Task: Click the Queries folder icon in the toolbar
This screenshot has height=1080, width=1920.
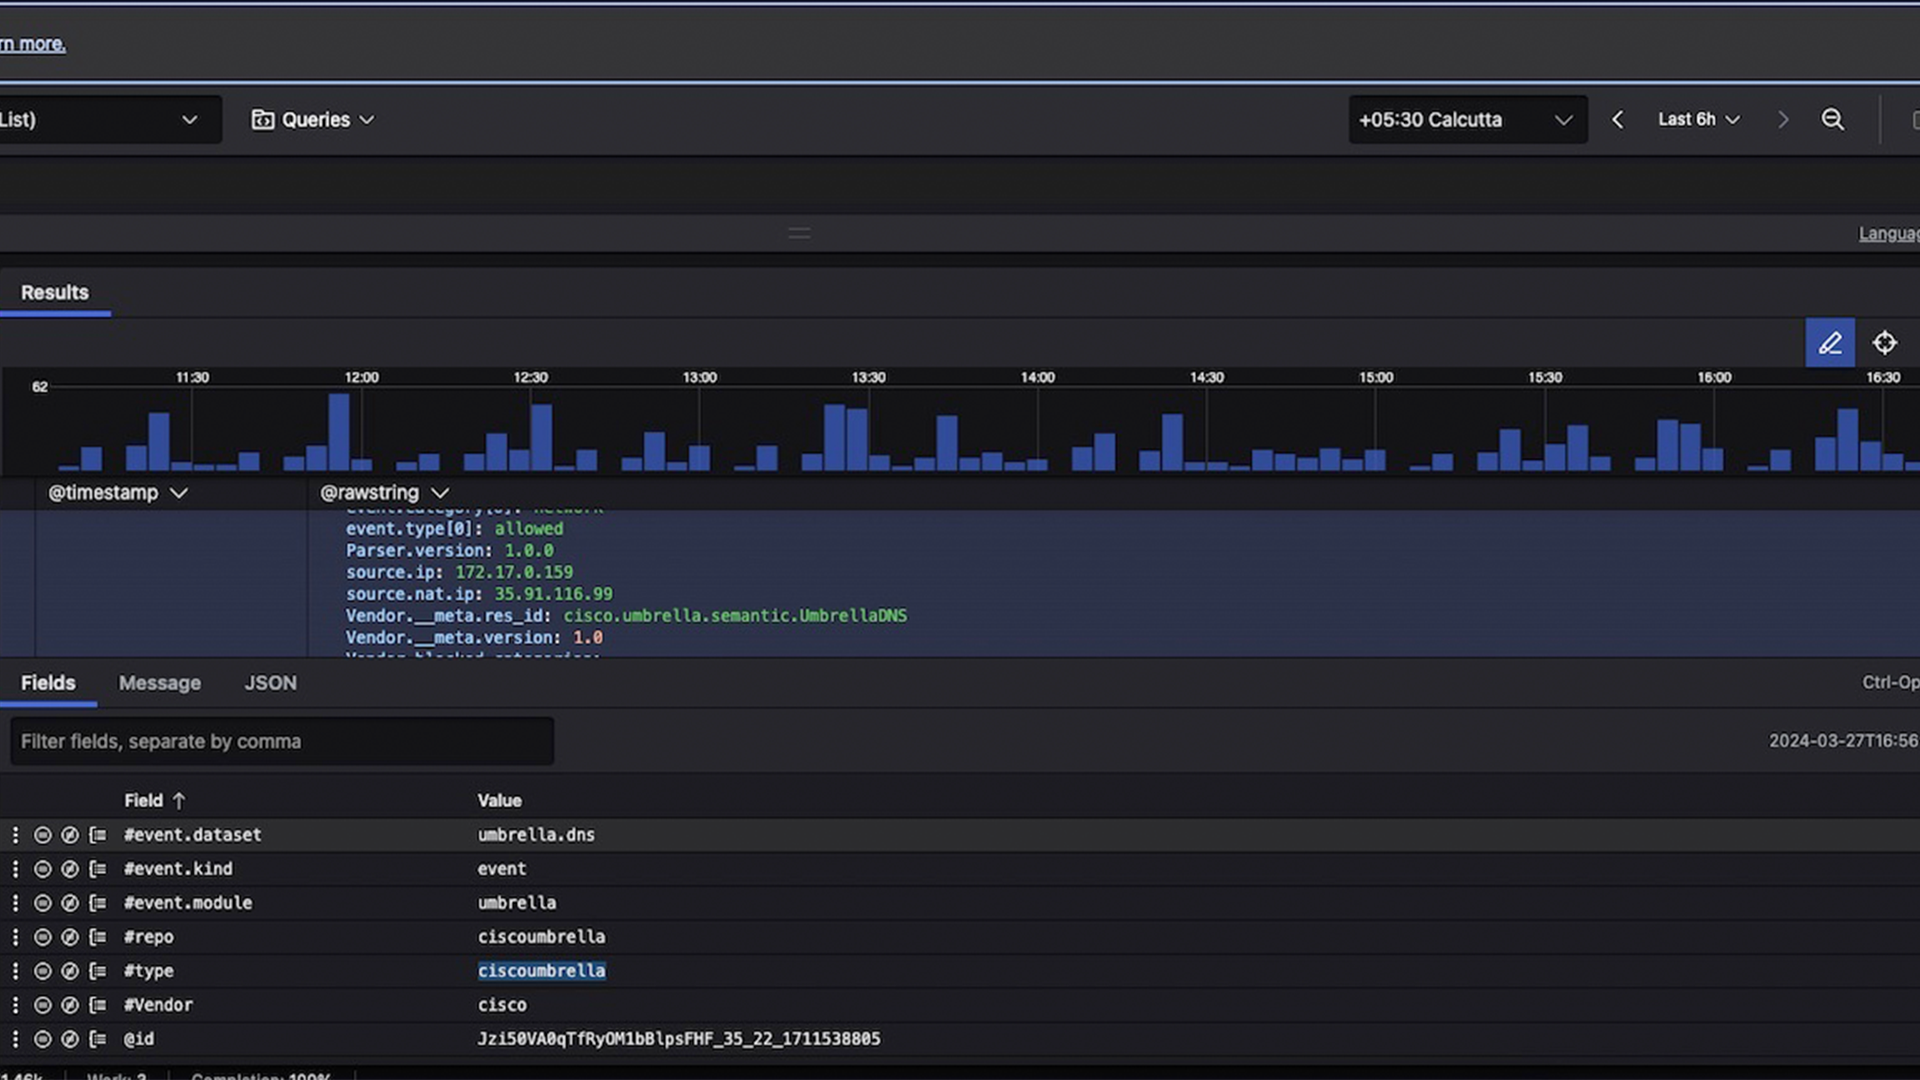Action: (262, 119)
